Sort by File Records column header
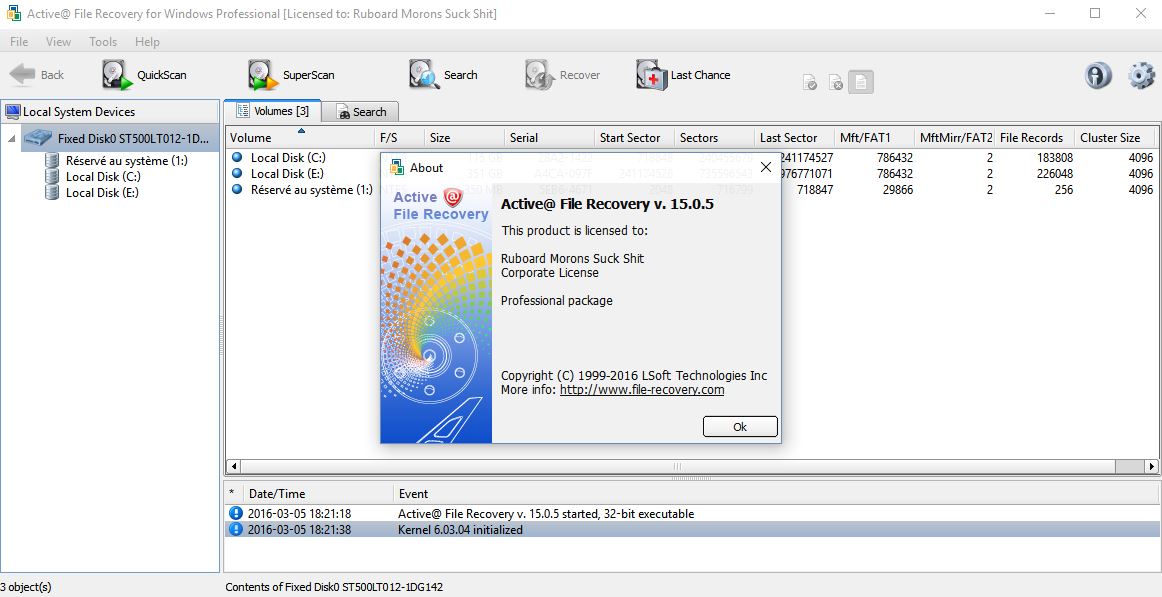 [1035, 137]
